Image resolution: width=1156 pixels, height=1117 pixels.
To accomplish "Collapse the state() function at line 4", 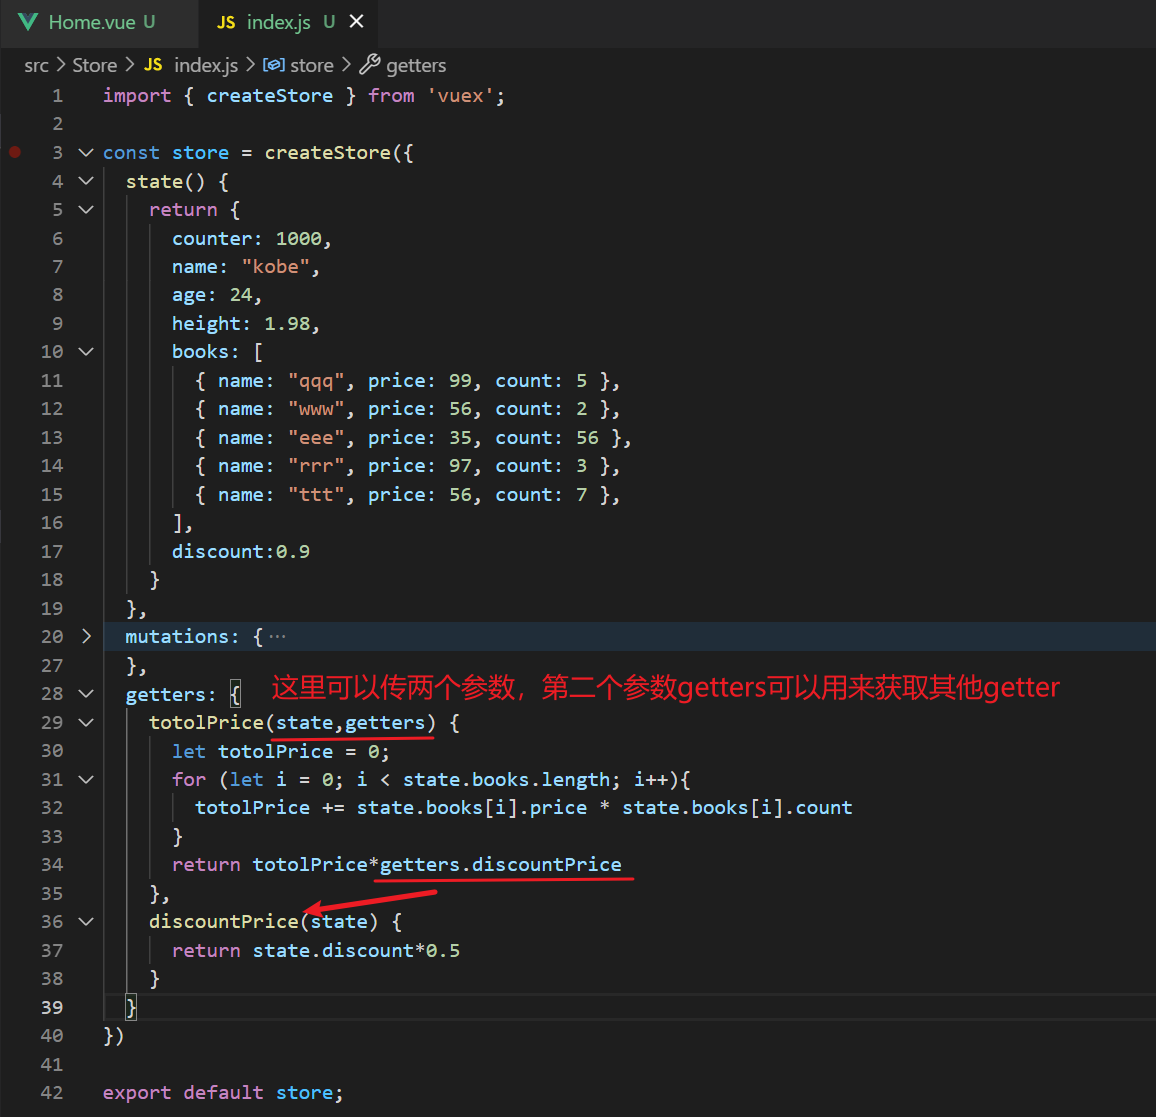I will coord(86,181).
